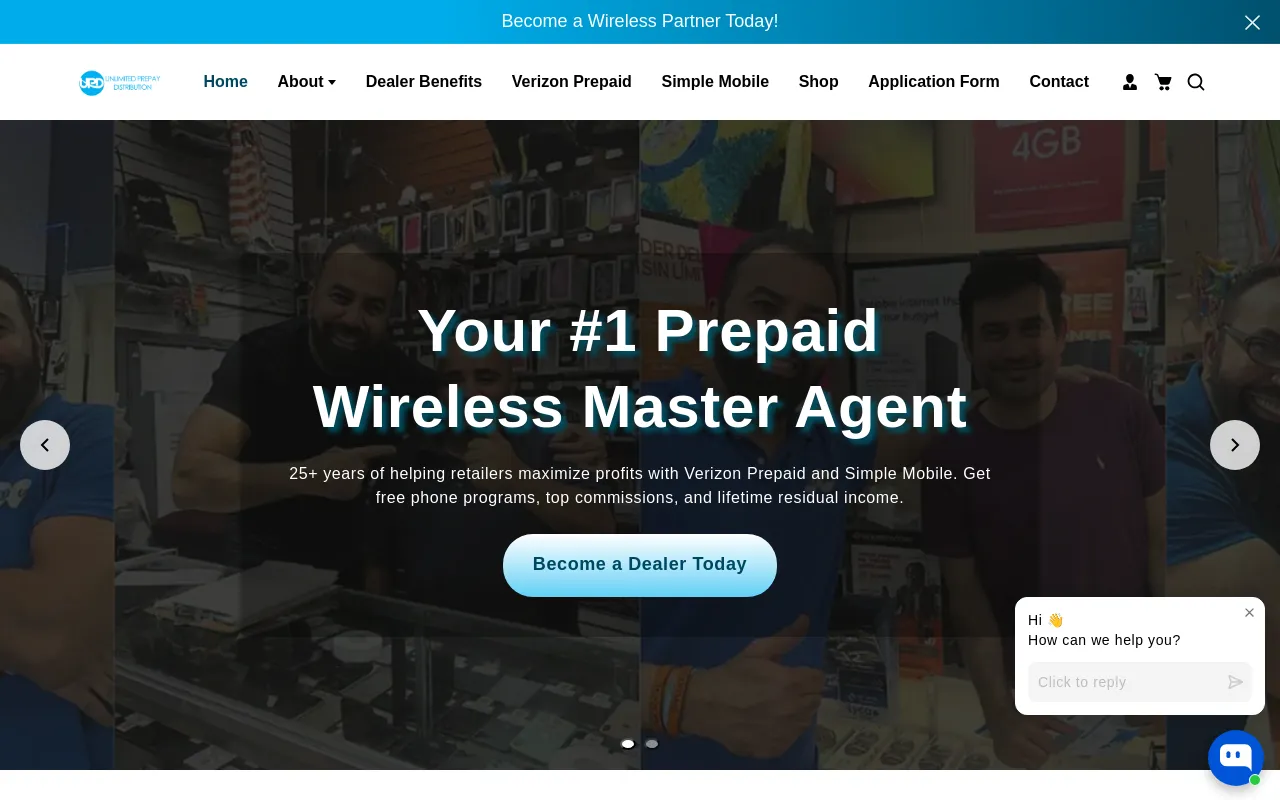Click the send arrow in chat reply
1280x800 pixels.
1236,682
